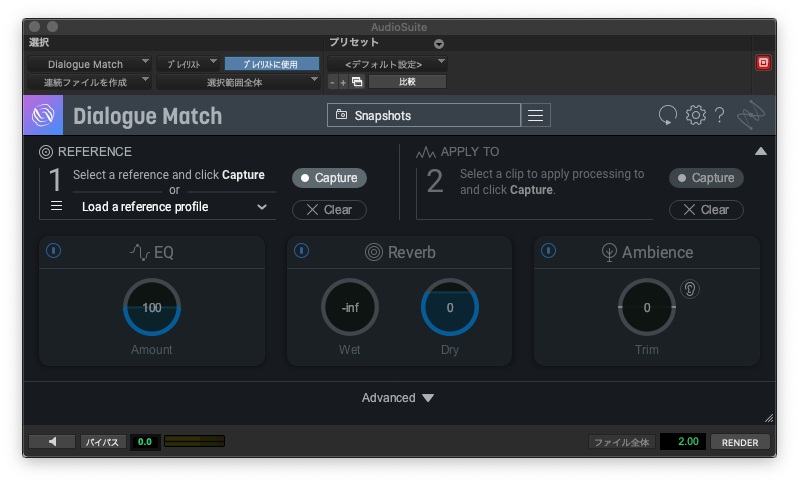The height and width of the screenshot is (484, 799).
Task: Click the Ambience microphone icon
Action: [x=609, y=252]
